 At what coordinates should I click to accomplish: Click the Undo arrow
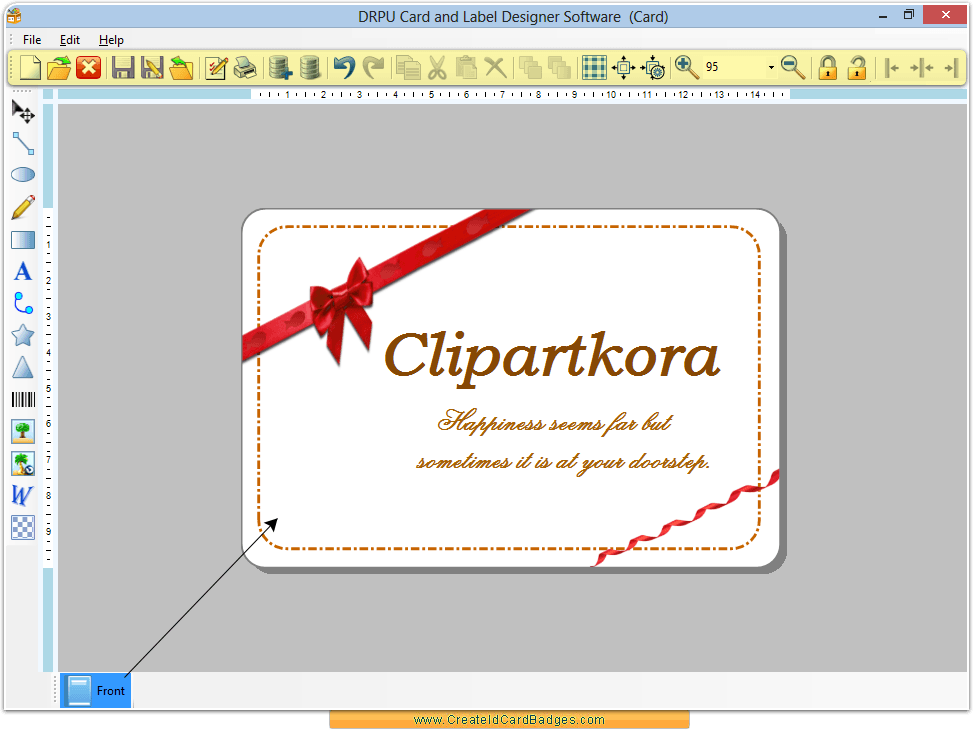pos(343,67)
